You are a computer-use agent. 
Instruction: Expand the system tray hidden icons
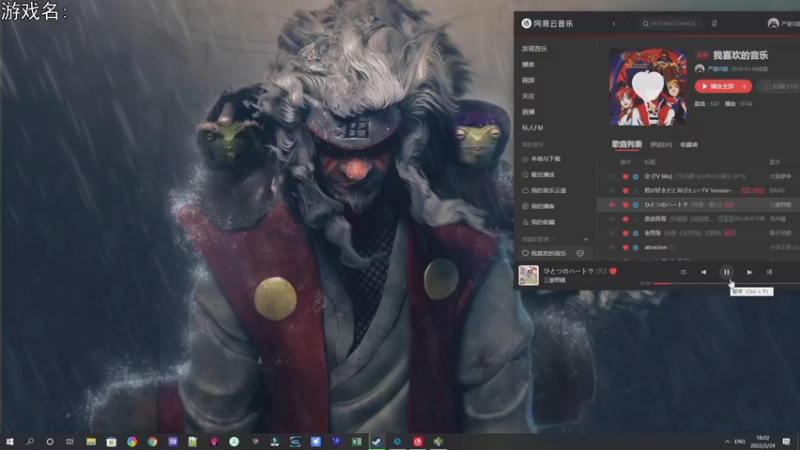click(x=727, y=441)
